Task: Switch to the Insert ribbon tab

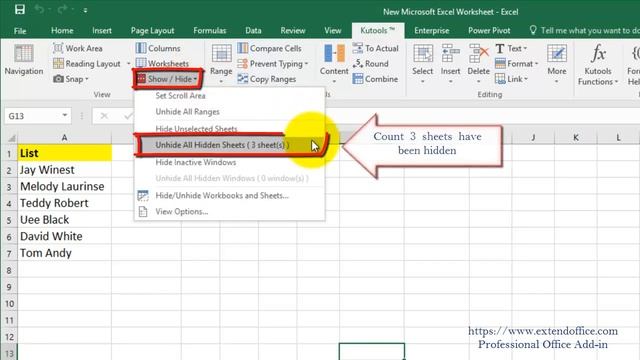Action: coord(102,31)
